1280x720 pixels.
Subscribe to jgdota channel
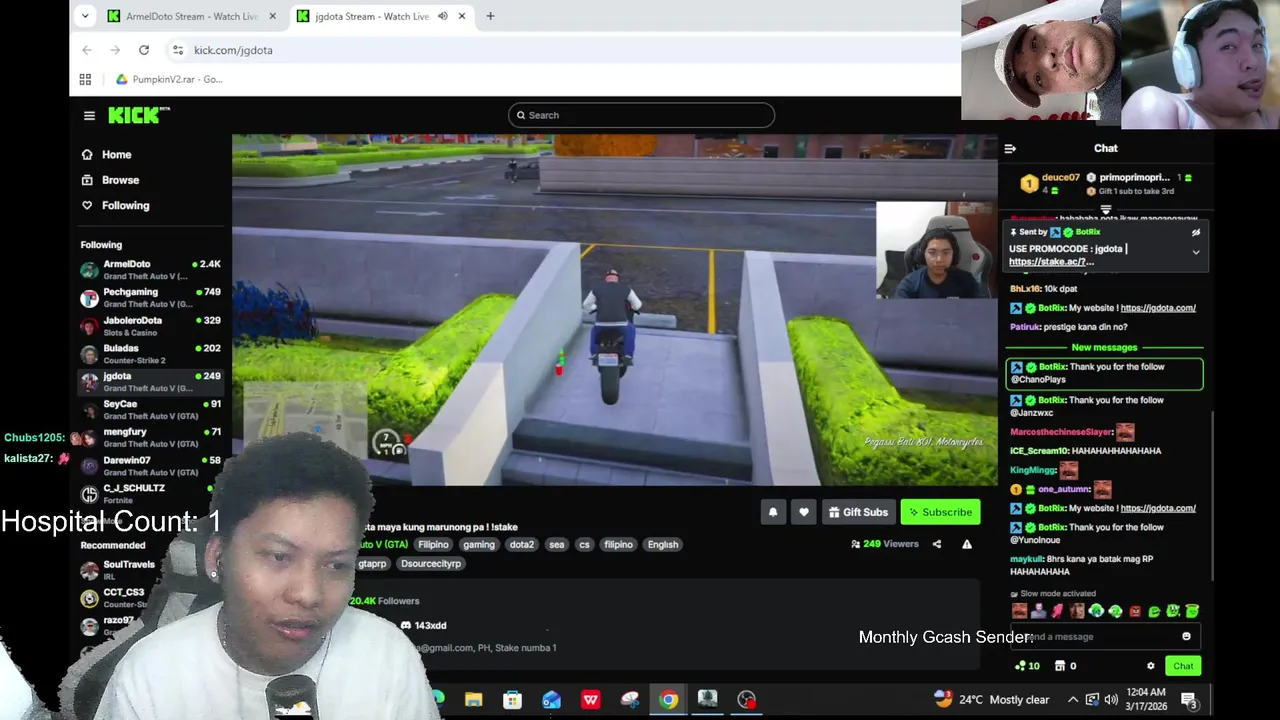(940, 512)
